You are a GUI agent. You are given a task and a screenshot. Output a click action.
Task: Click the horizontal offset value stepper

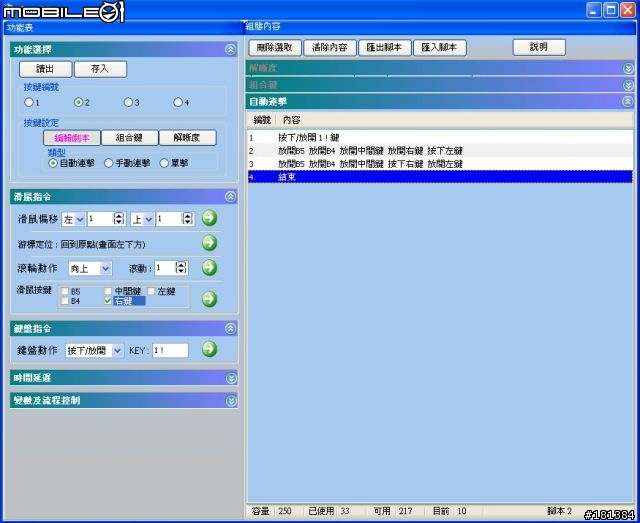pos(119,219)
